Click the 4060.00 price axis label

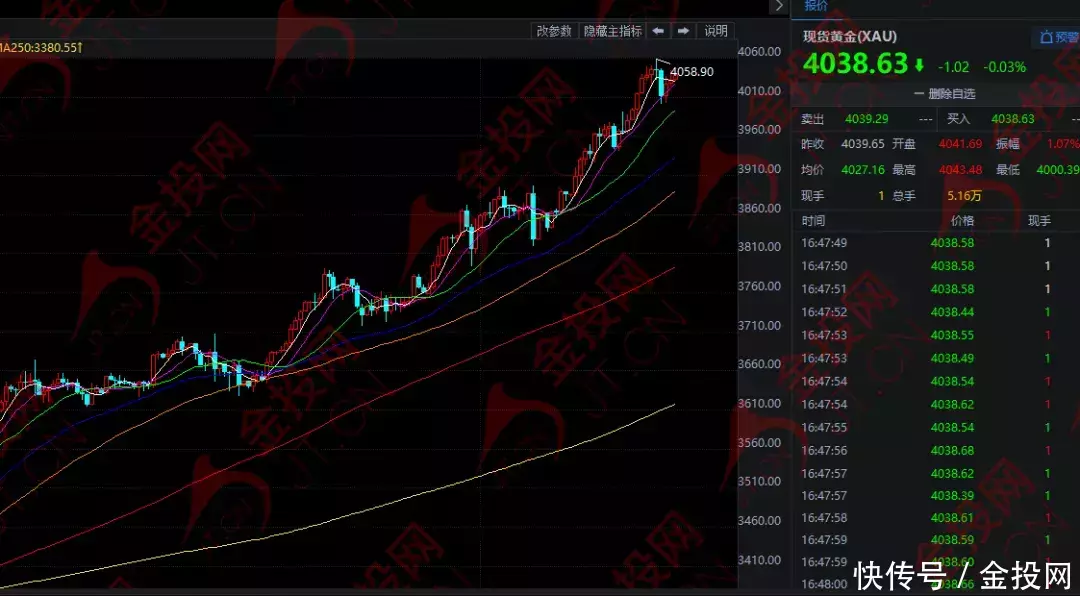(757, 52)
